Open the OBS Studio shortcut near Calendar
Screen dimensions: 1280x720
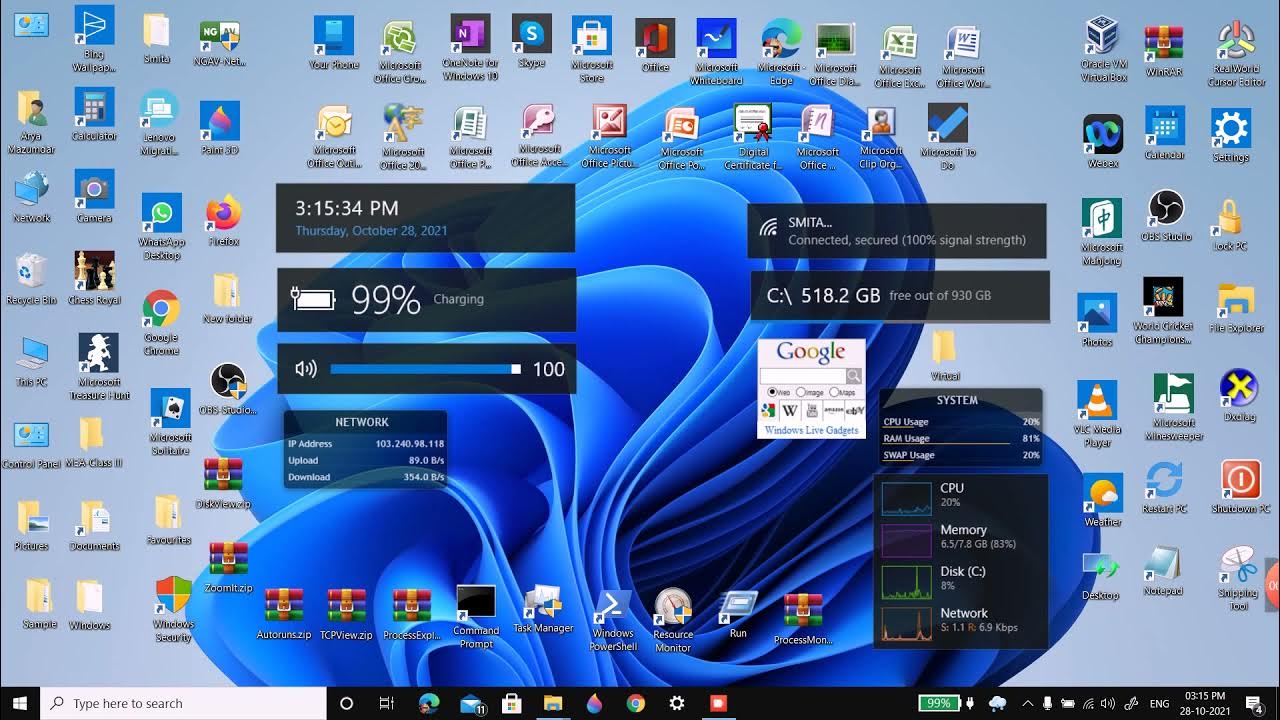1166,215
